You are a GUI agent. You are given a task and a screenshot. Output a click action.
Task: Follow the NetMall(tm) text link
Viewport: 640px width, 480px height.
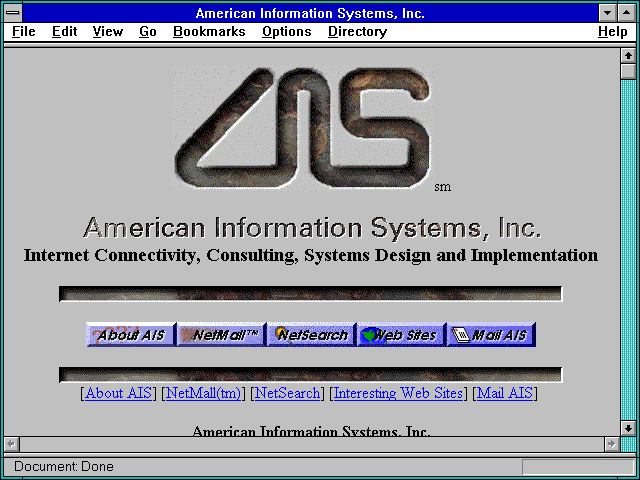pyautogui.click(x=203, y=393)
